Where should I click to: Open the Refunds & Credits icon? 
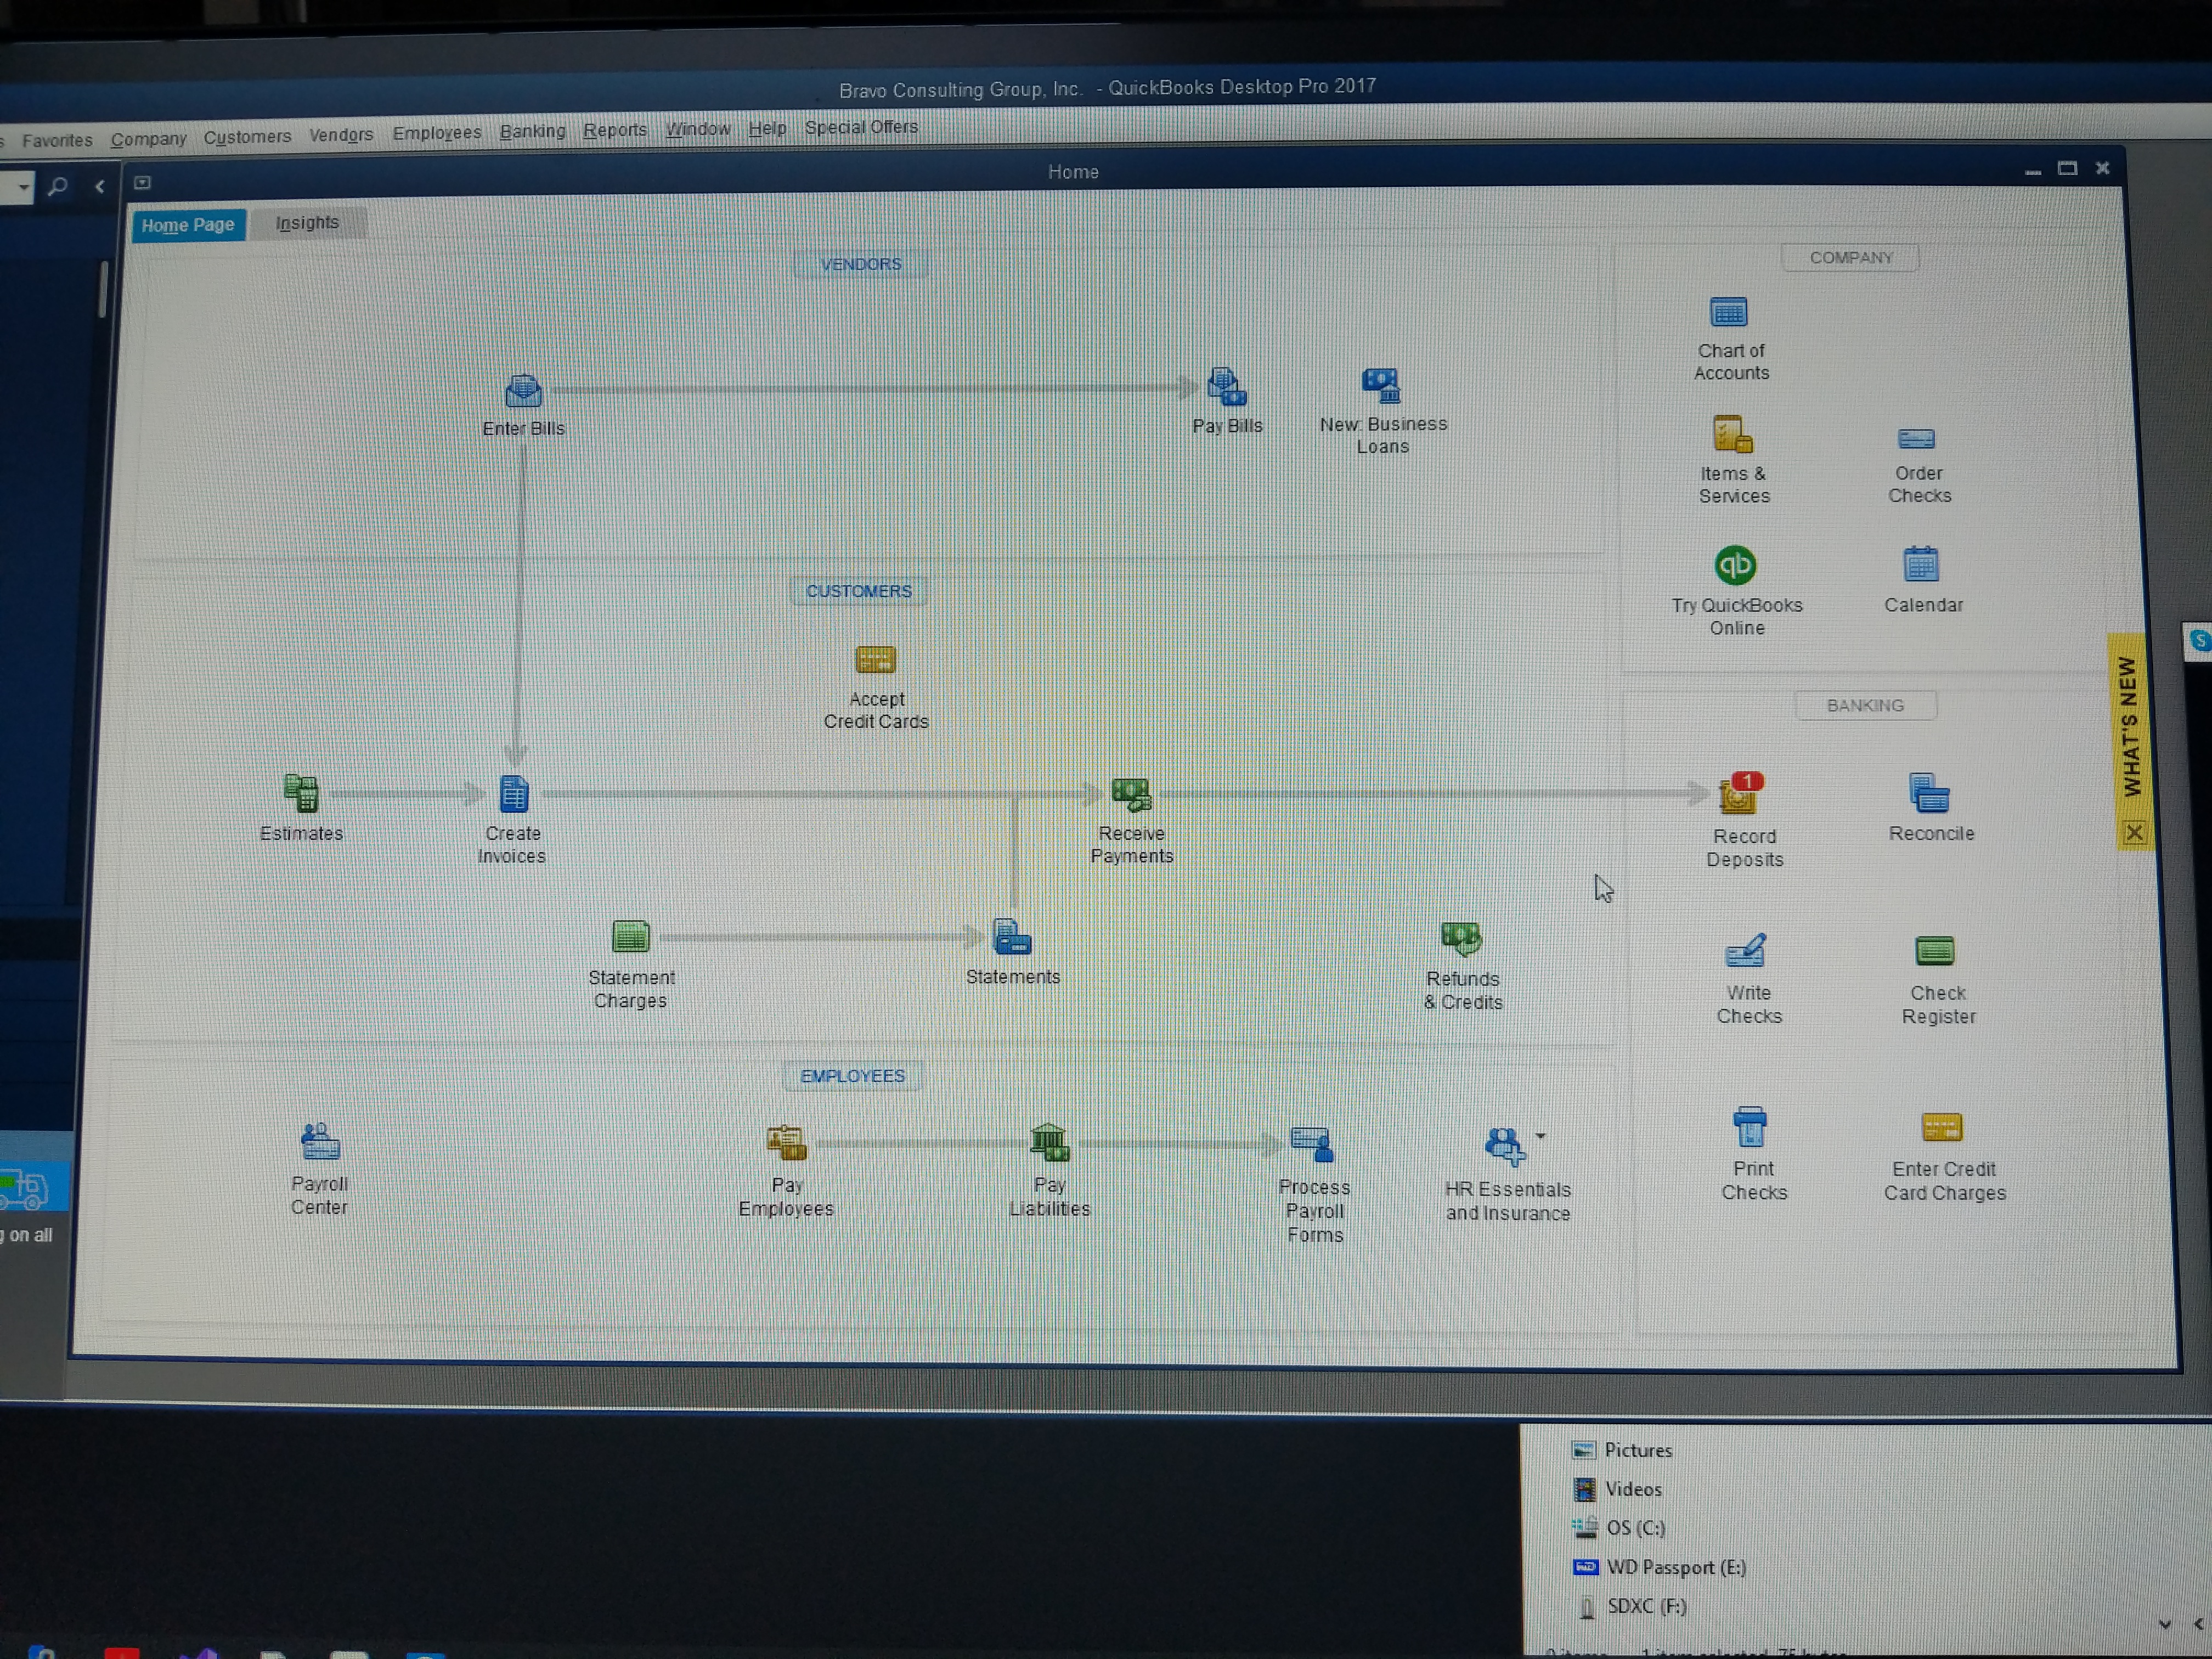point(1461,939)
